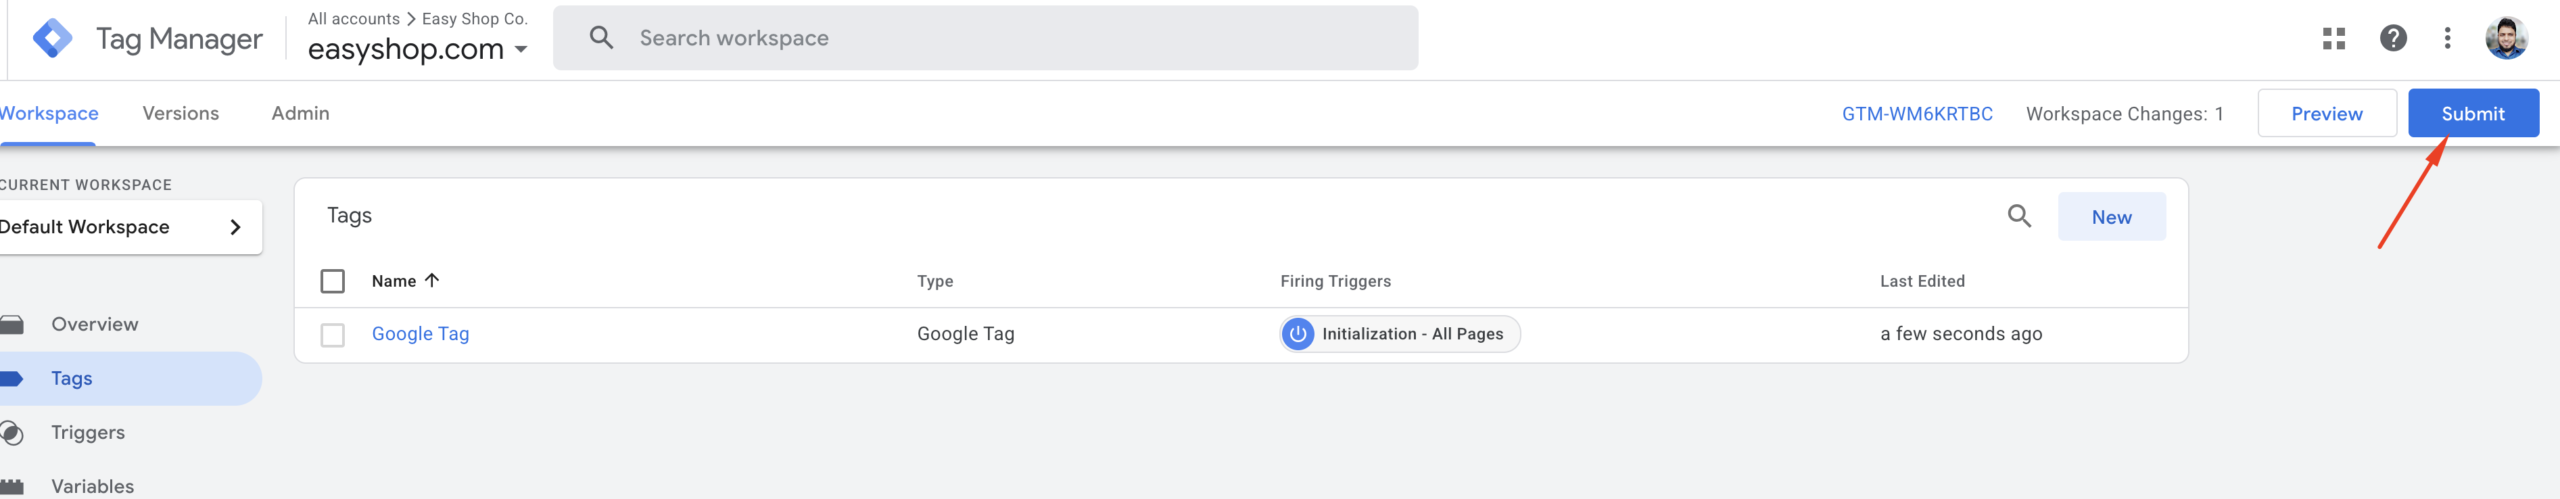2560x499 pixels.
Task: Select Triggers in the sidebar
Action: 88,432
